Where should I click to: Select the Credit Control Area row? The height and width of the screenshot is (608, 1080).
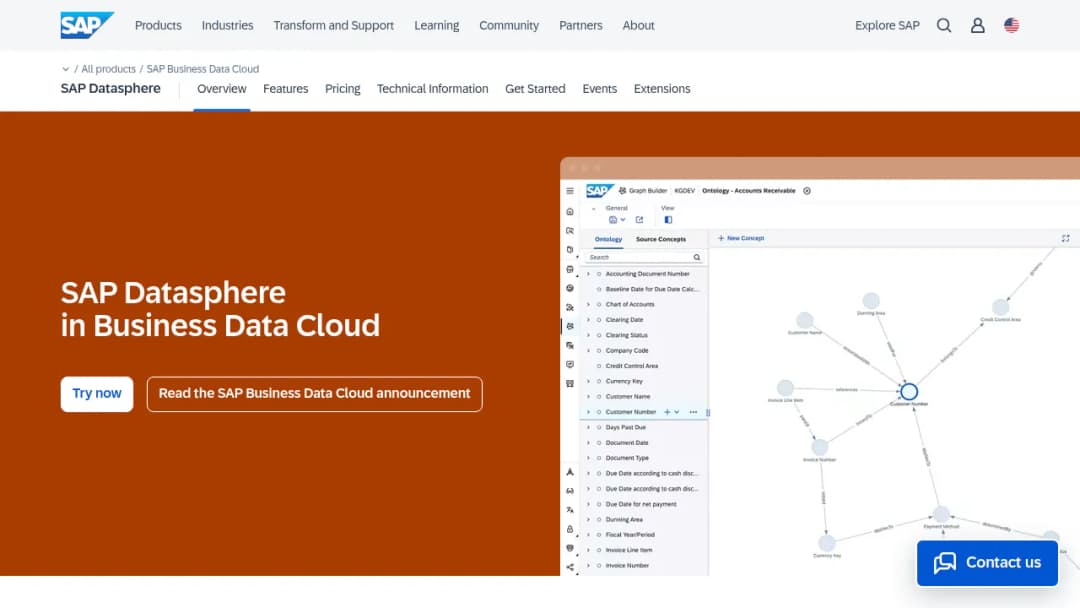pos(643,366)
